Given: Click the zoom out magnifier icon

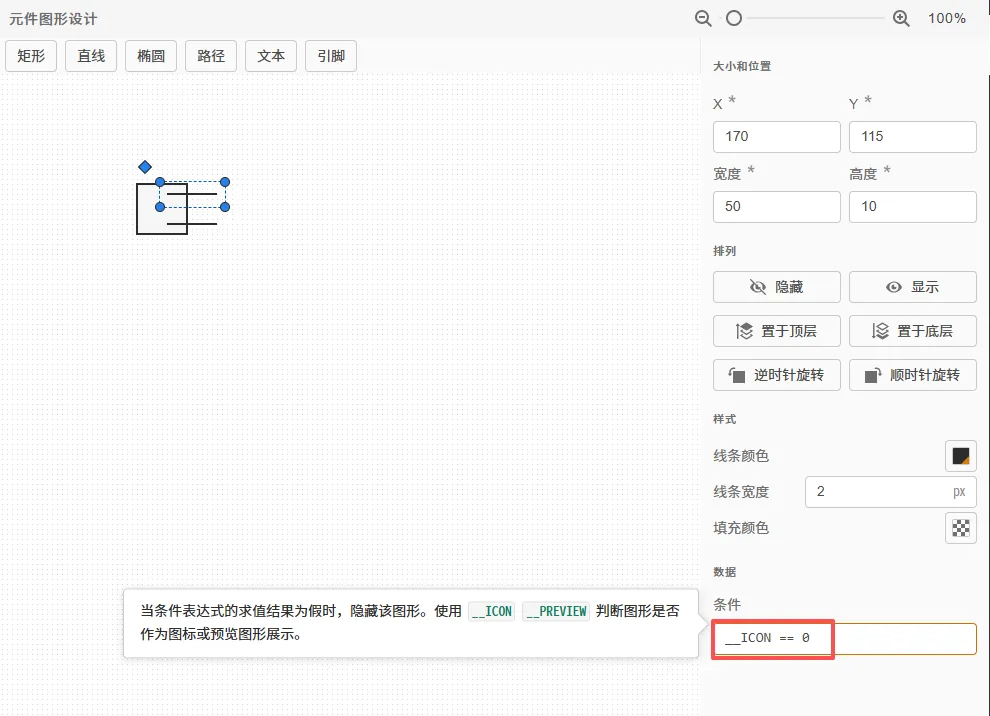Looking at the screenshot, I should [703, 18].
